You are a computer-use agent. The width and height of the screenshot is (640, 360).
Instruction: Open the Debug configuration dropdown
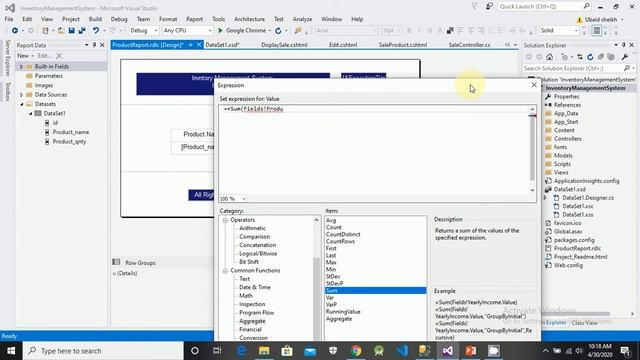pos(144,31)
